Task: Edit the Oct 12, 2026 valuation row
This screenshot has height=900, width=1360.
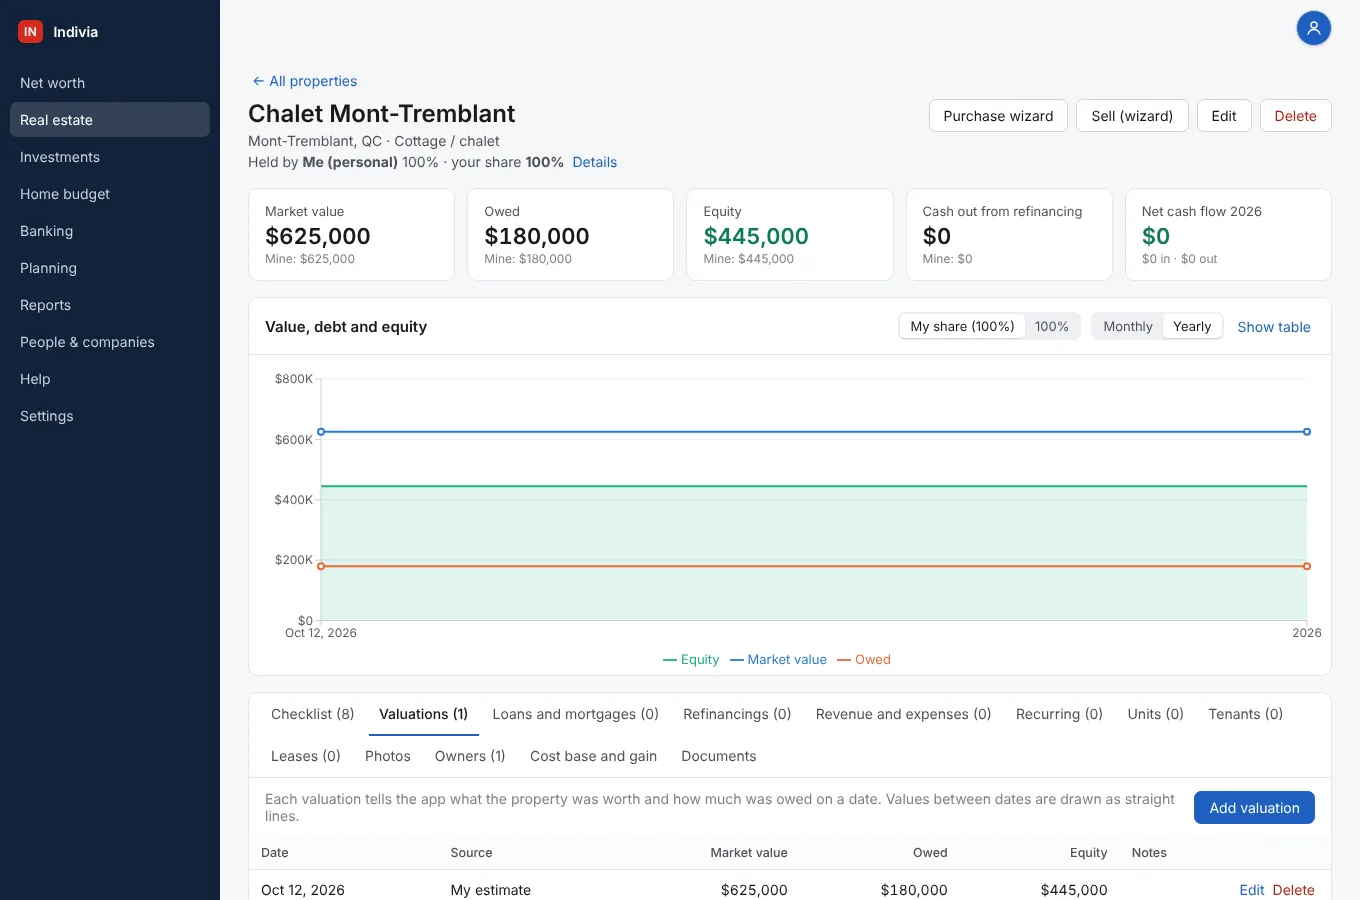Action: (x=1251, y=890)
